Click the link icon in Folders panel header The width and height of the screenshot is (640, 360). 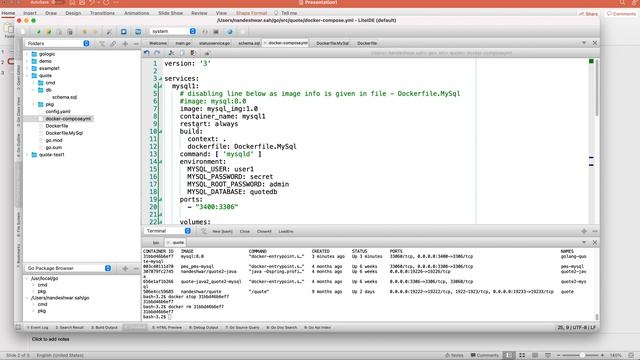[x=113, y=43]
